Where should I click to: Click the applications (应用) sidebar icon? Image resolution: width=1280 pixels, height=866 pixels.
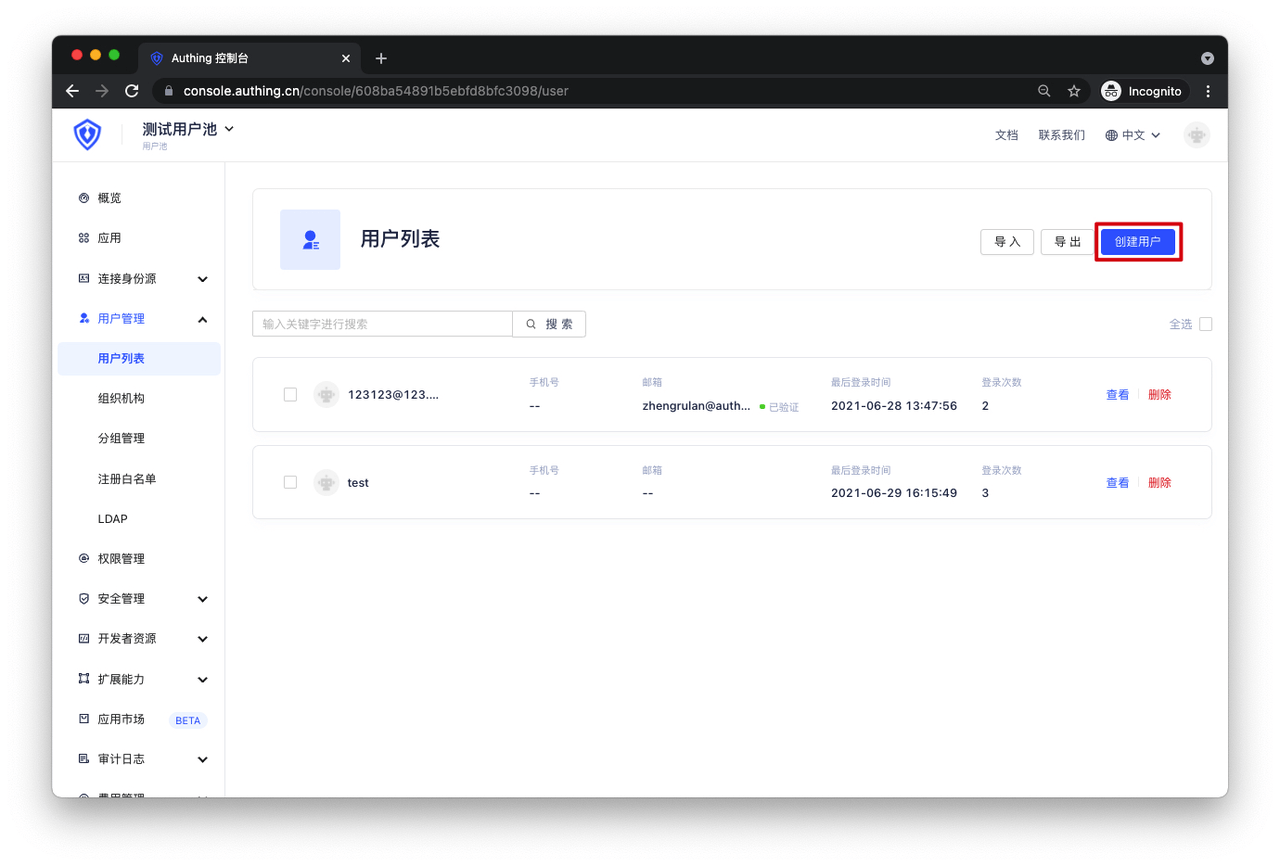click(x=84, y=238)
